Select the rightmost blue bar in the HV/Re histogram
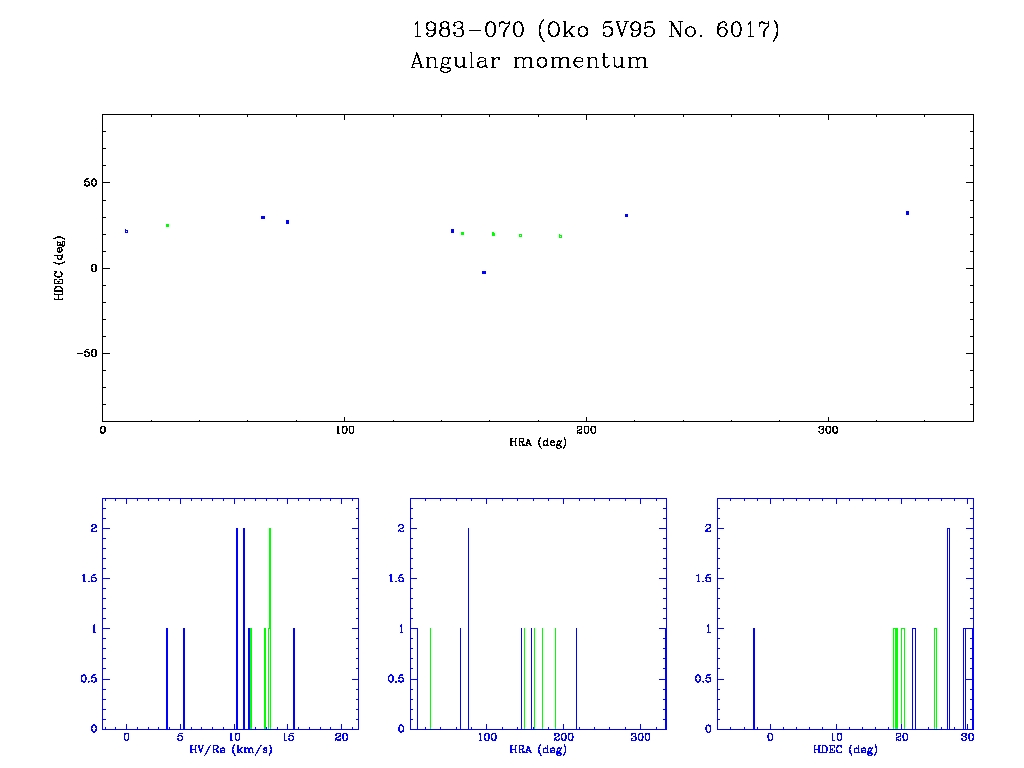Image resolution: width=1024 pixels, height=768 pixels. (x=294, y=679)
